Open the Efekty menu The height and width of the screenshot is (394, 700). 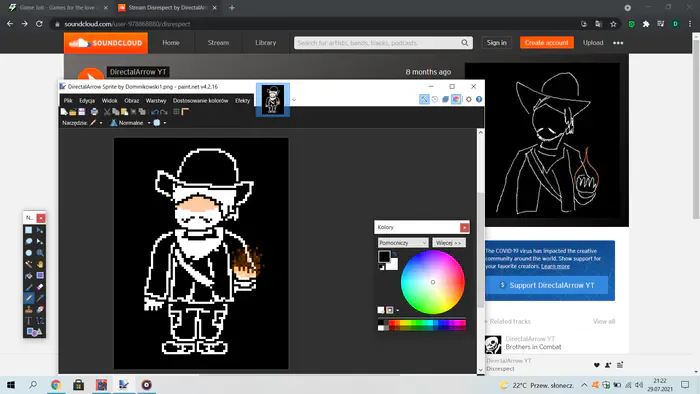tap(242, 100)
